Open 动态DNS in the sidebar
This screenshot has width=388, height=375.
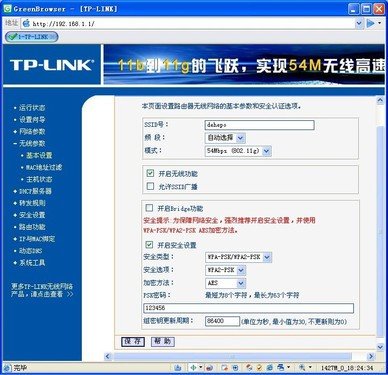pos(30,251)
